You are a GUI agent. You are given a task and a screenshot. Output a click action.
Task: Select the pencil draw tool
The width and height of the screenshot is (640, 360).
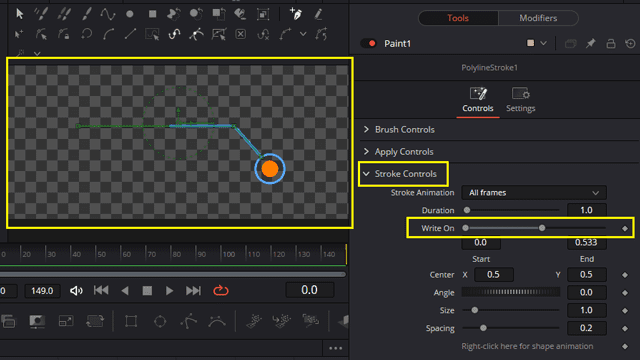coord(318,14)
